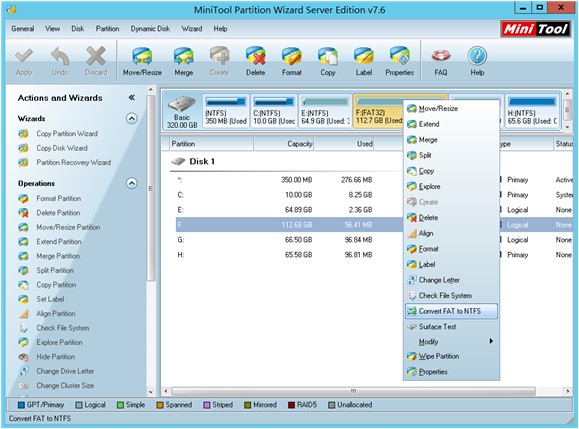The image size is (579, 429).
Task: Choose Change Cluster Size in Operations list
Action: (65, 385)
